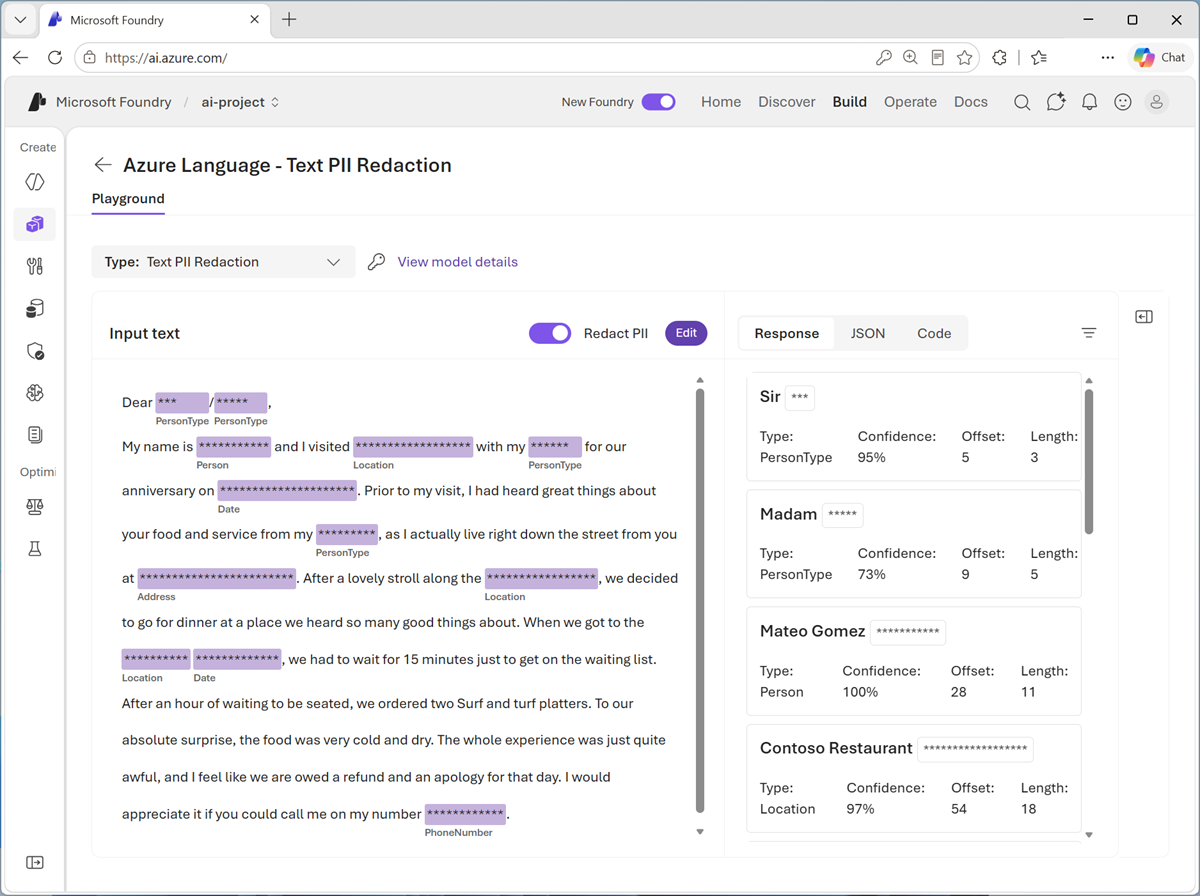Open search magnifier in Foundry header
This screenshot has width=1200, height=896.
coord(1022,102)
